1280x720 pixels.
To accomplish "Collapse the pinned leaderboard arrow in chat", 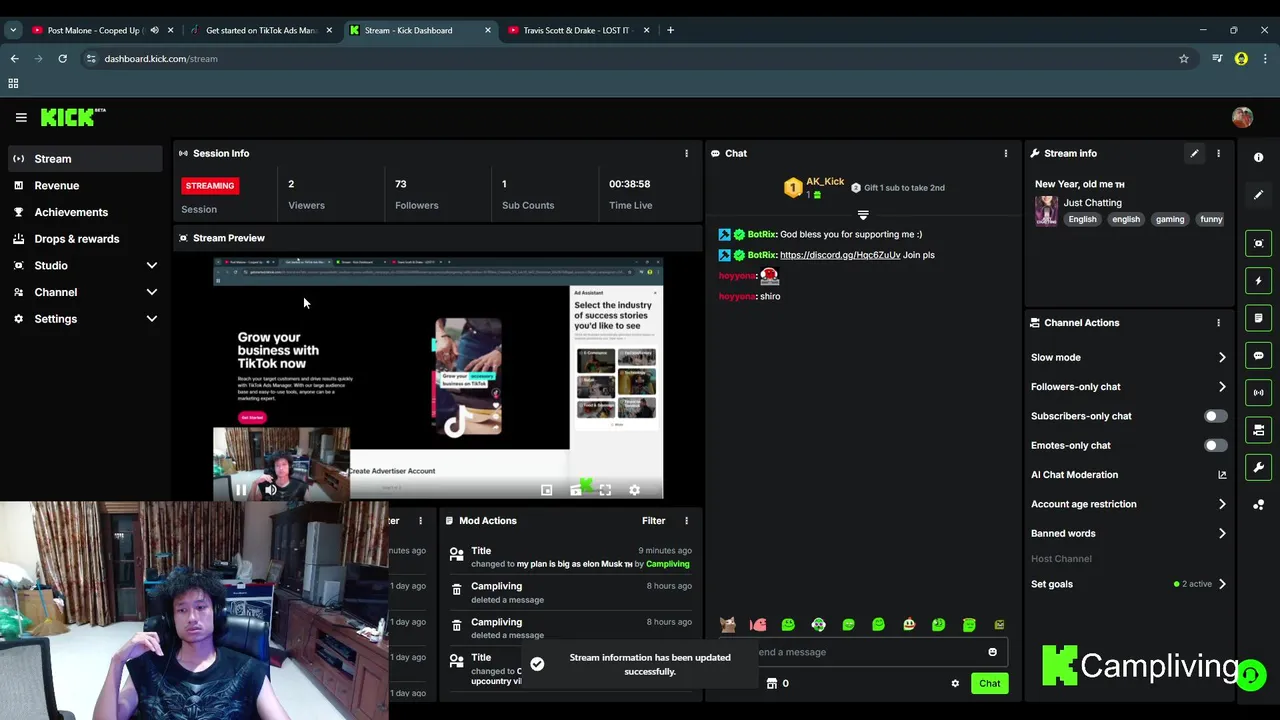I will click(x=863, y=215).
